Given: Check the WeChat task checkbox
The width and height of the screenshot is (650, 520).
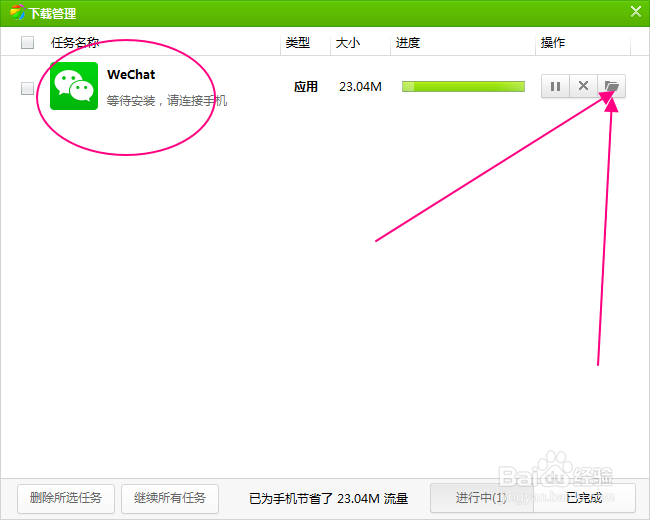Looking at the screenshot, I should (27, 88).
